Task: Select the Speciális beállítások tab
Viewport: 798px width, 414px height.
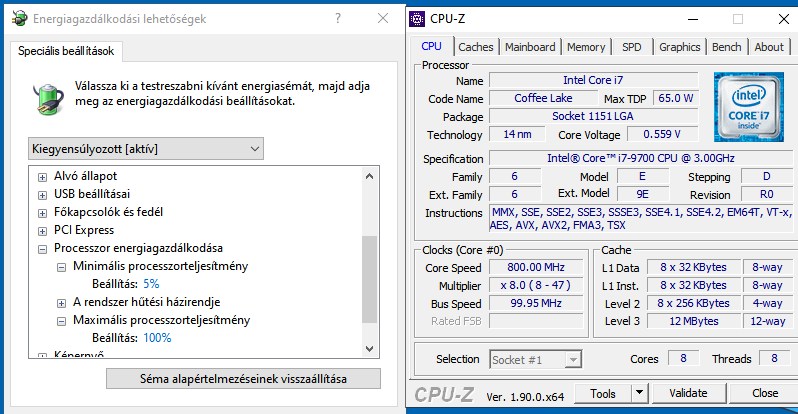Action: coord(66,51)
